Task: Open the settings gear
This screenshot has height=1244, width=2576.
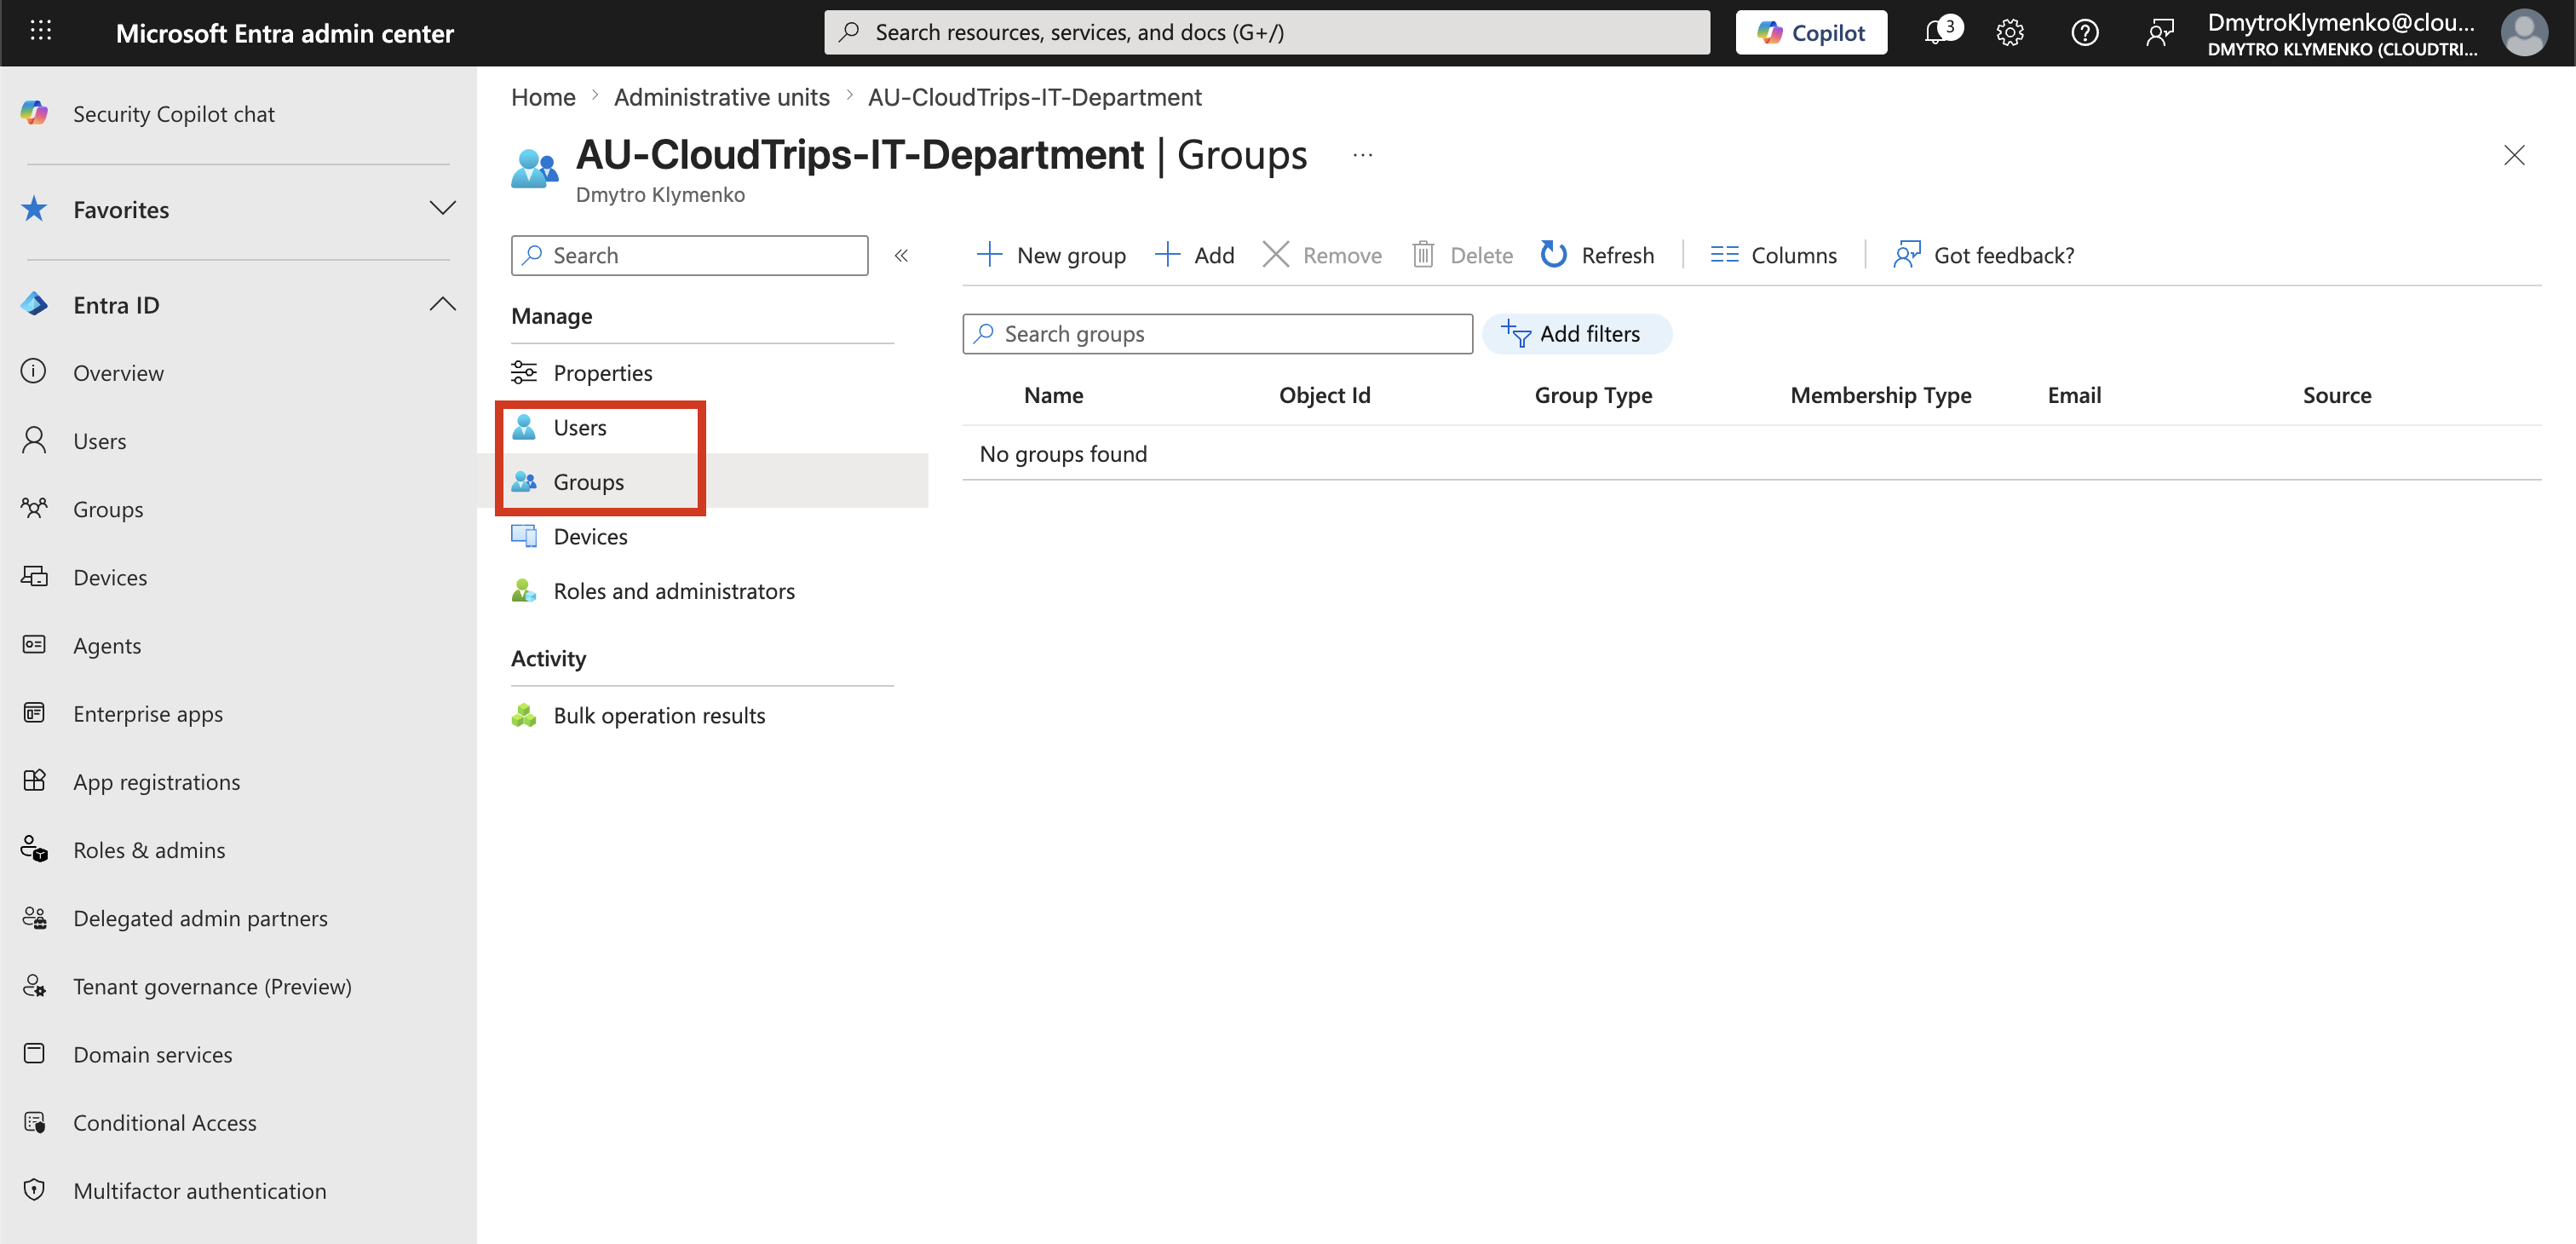Action: tap(2010, 32)
